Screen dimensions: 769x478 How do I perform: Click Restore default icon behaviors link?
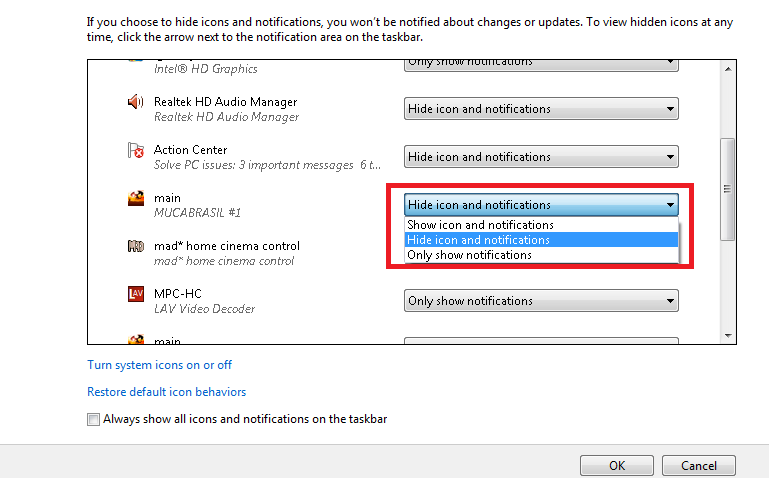coord(166,392)
